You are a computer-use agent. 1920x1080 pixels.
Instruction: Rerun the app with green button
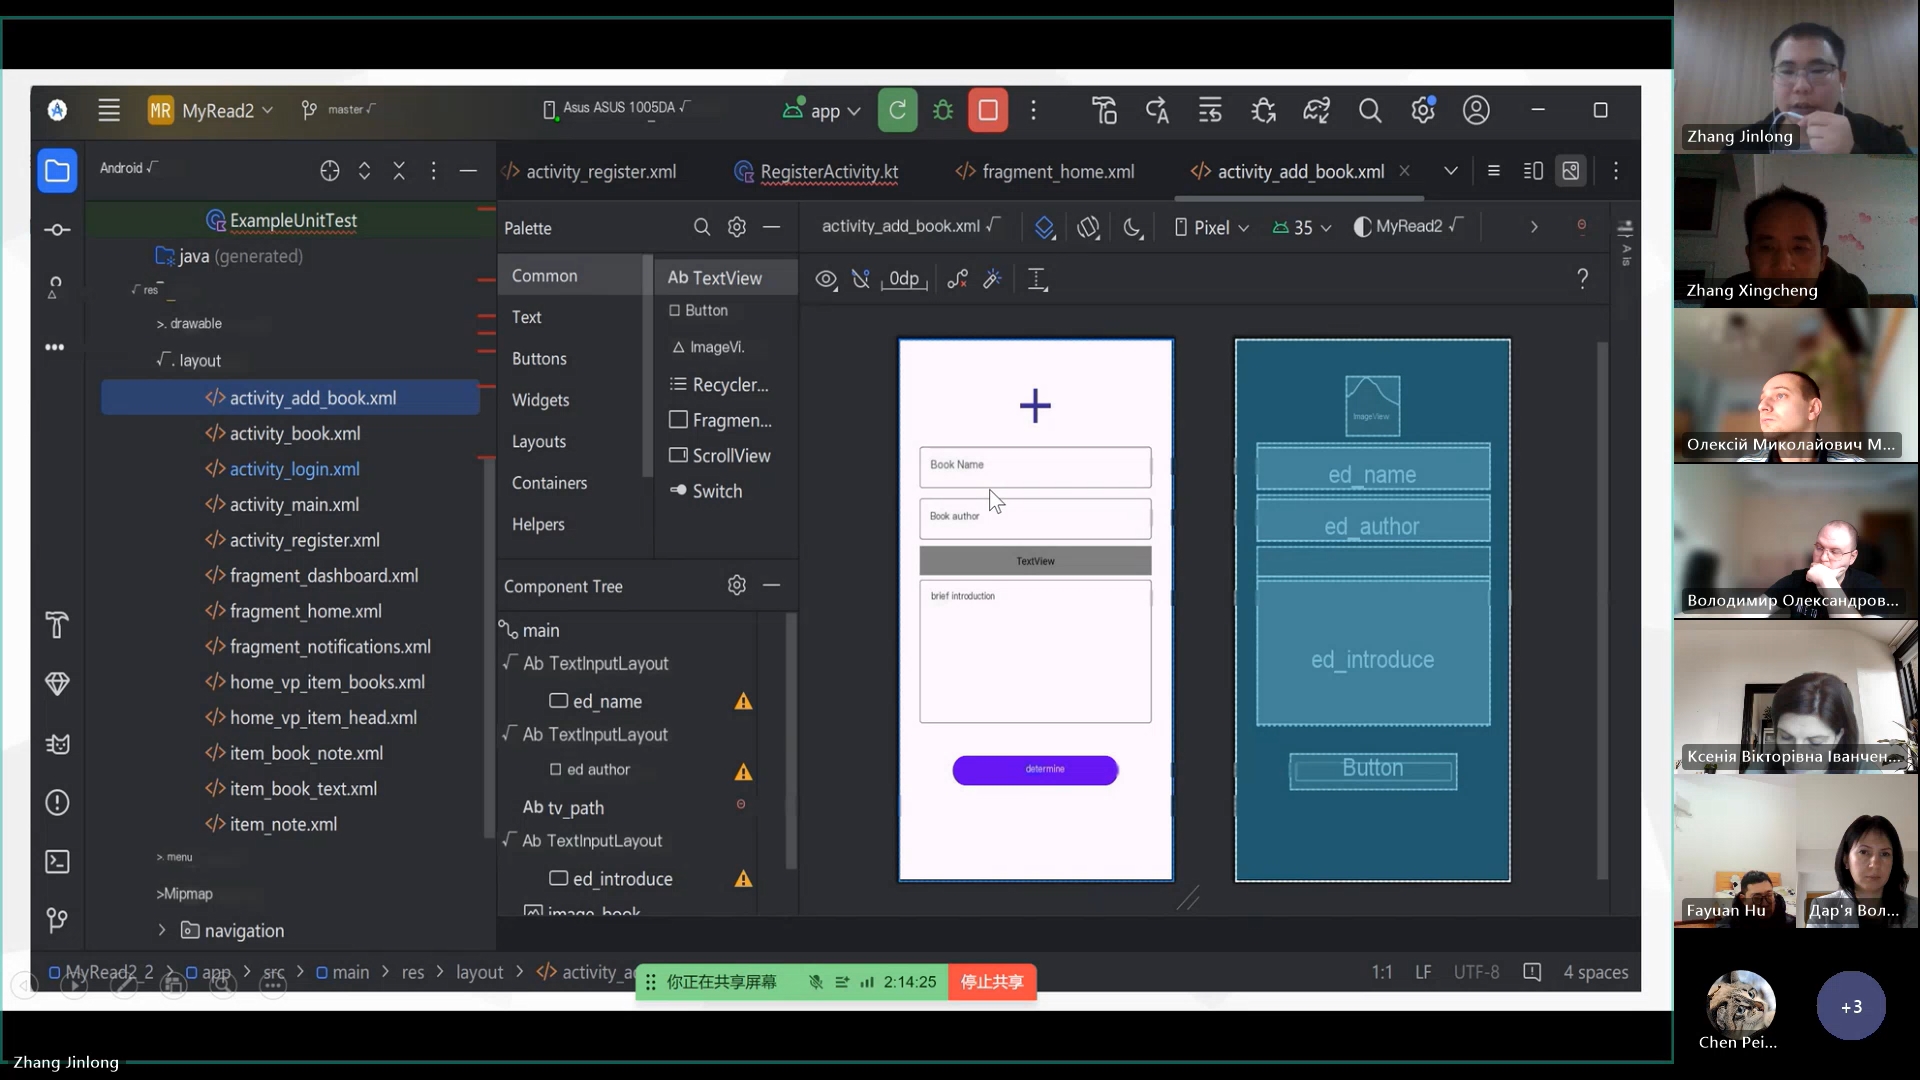coord(897,111)
